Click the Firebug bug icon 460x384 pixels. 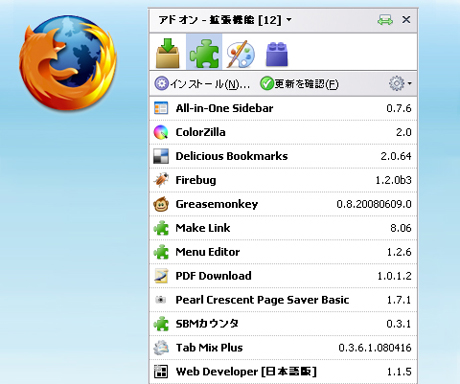pos(161,180)
